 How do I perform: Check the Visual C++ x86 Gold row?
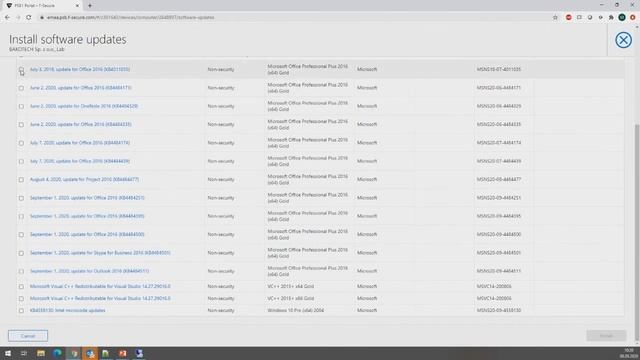21,298
